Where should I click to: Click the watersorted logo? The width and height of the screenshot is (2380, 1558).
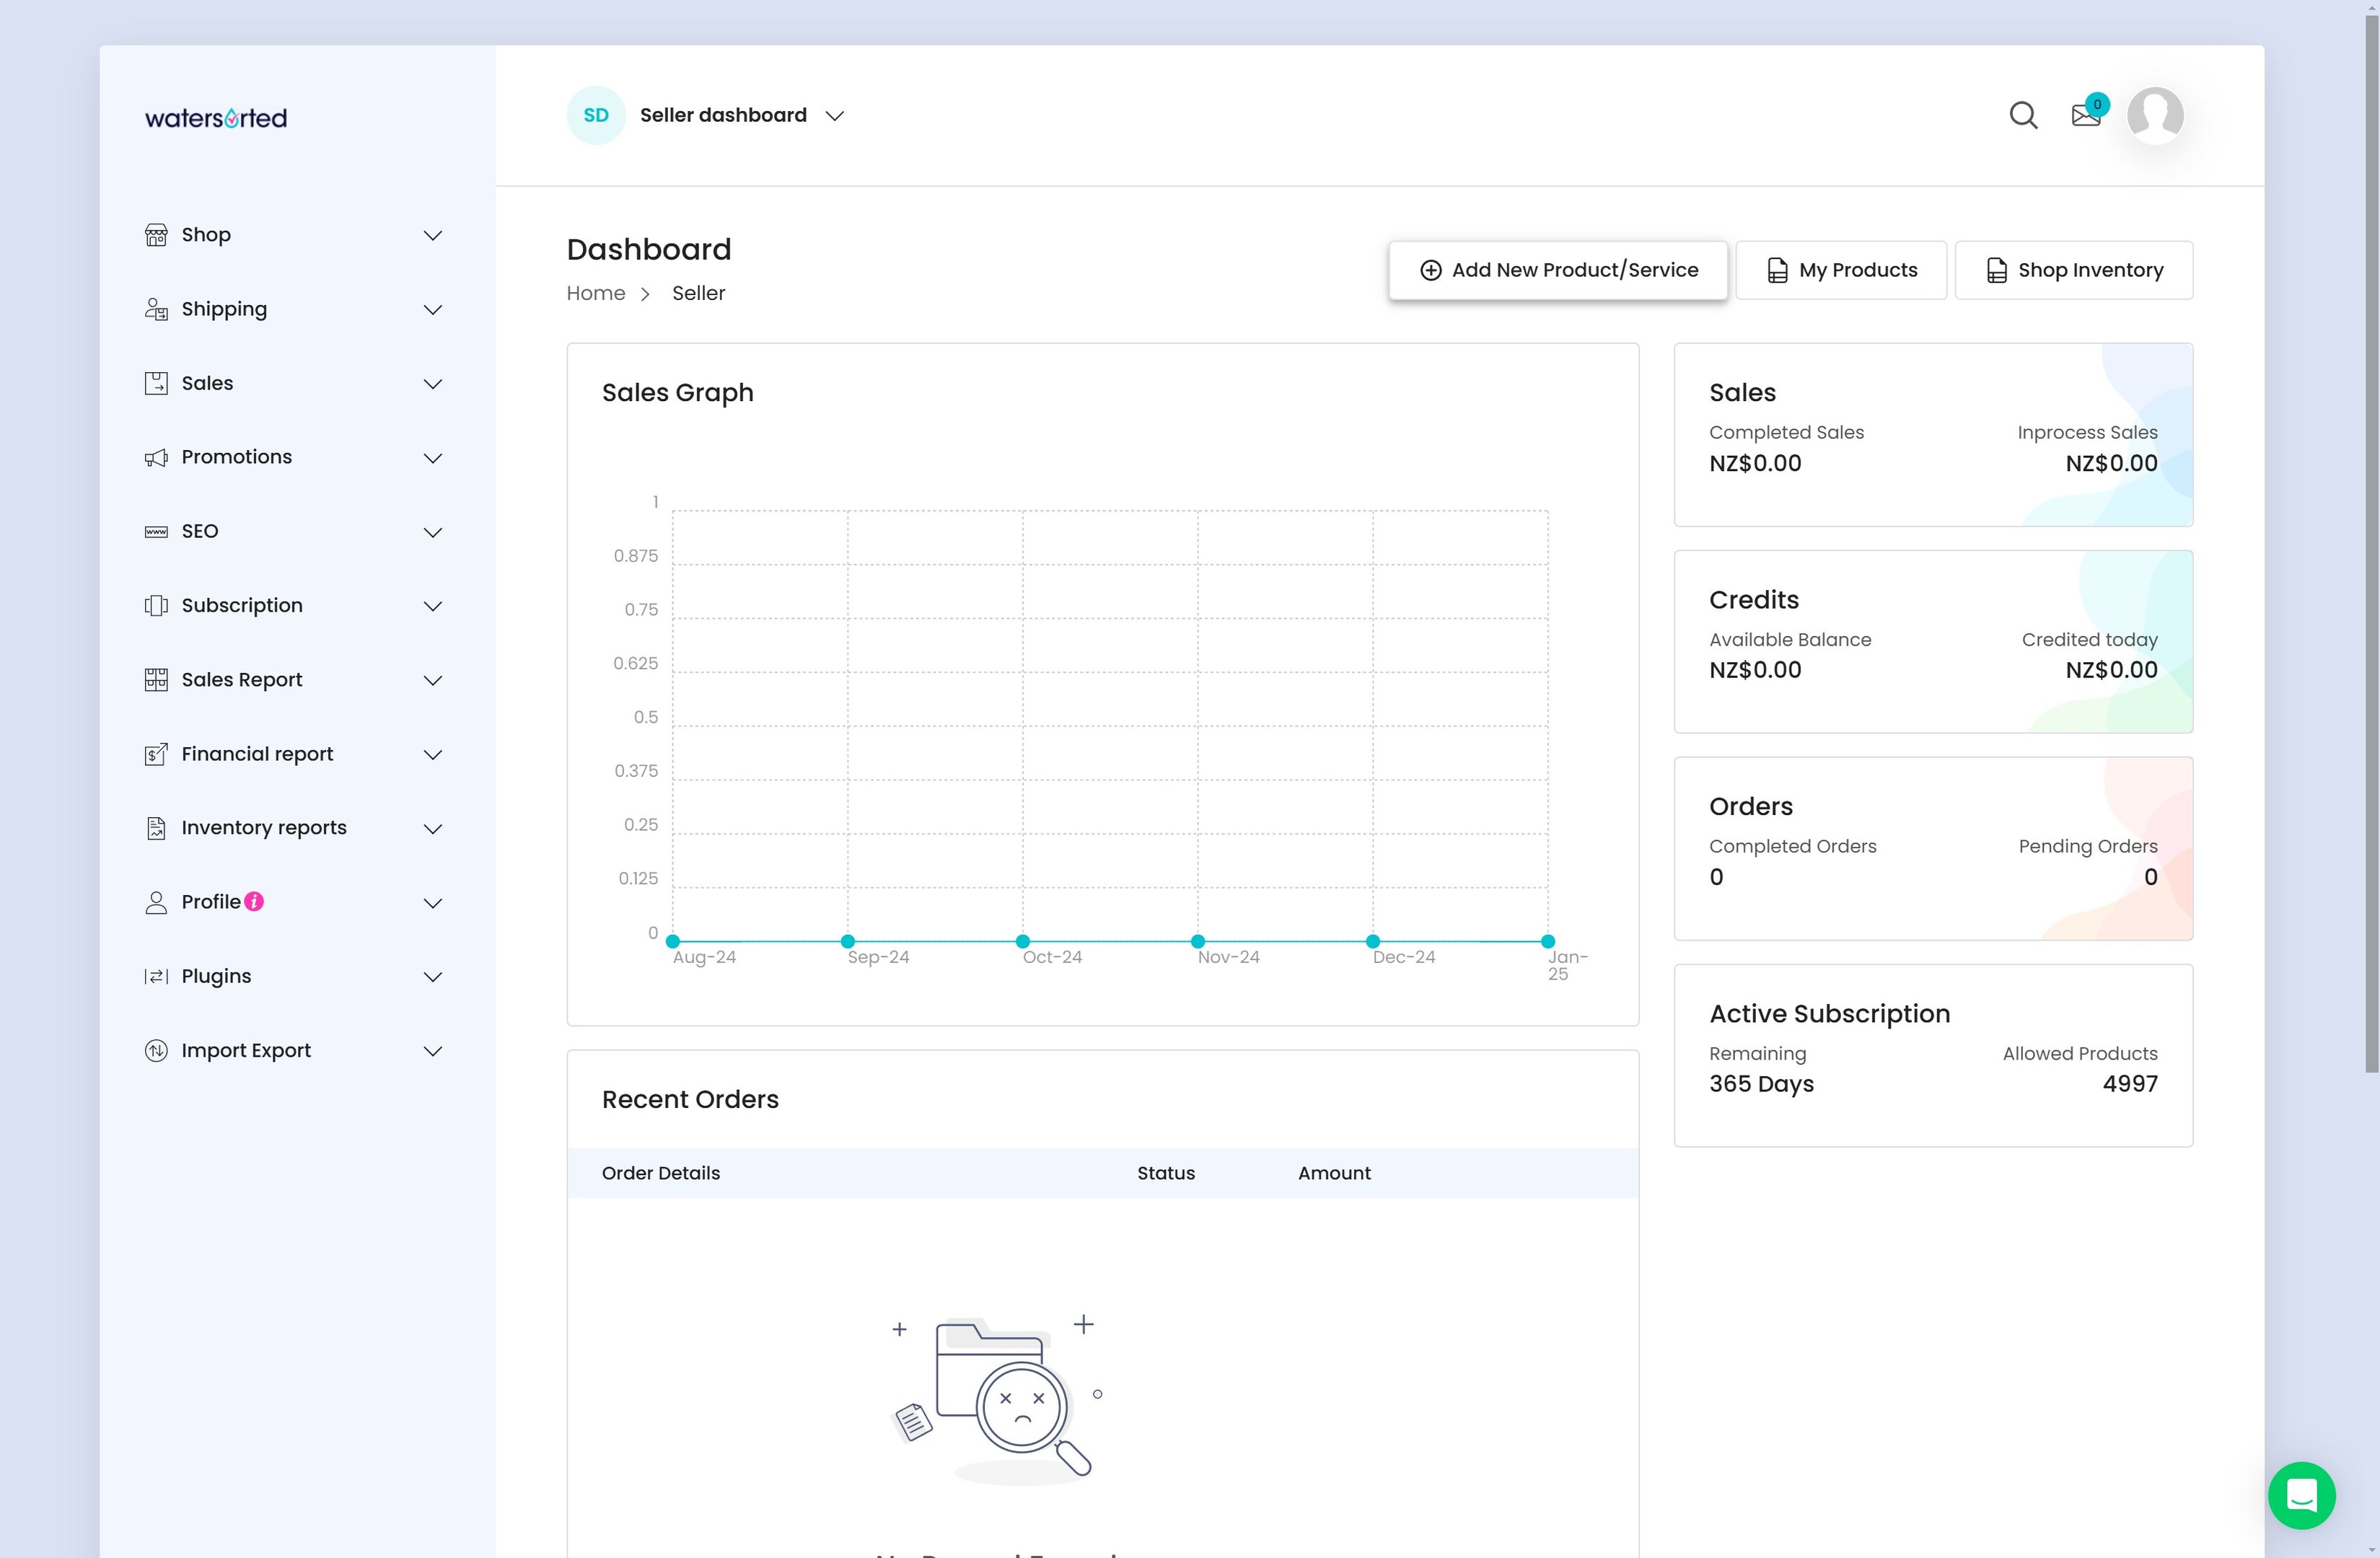216,118
